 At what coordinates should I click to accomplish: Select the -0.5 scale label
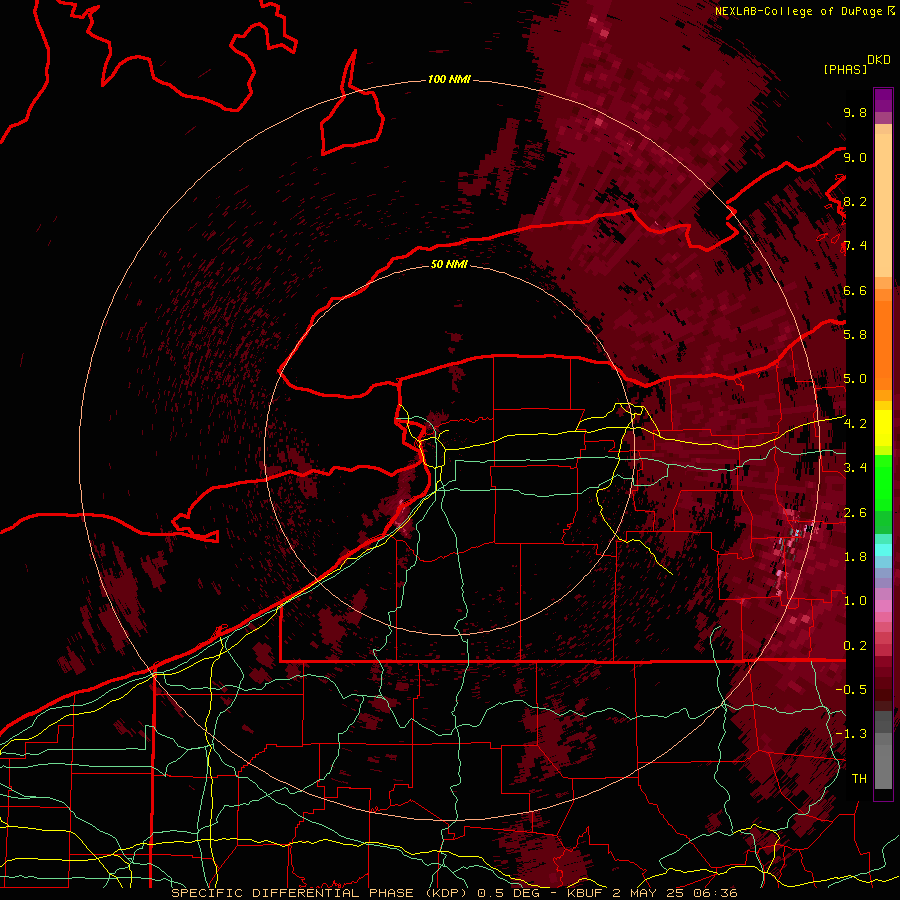[851, 690]
